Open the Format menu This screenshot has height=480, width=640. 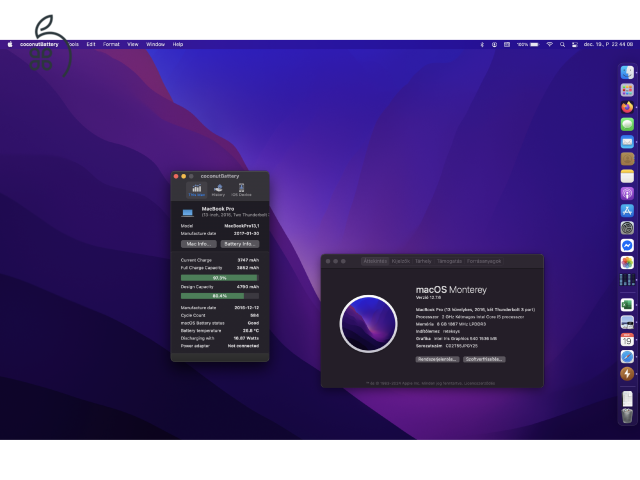click(111, 44)
